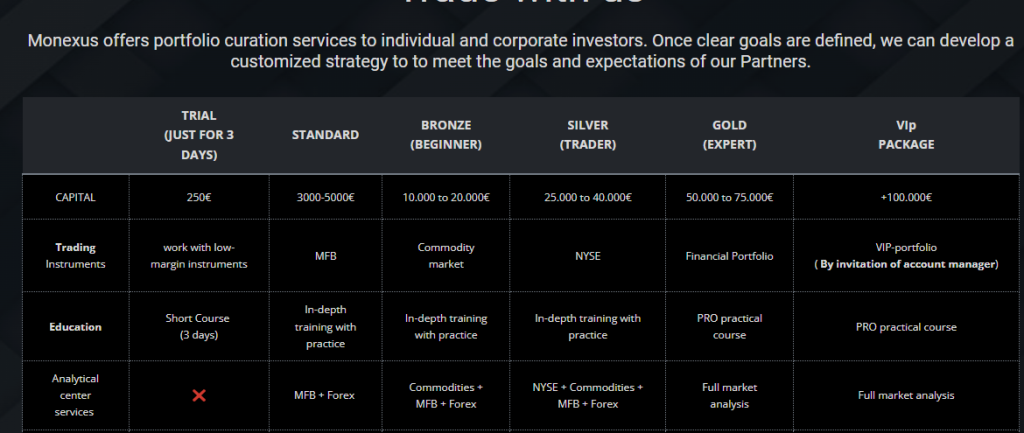Click the Short Course (3 days) cell
1024x433 pixels.
tap(198, 327)
